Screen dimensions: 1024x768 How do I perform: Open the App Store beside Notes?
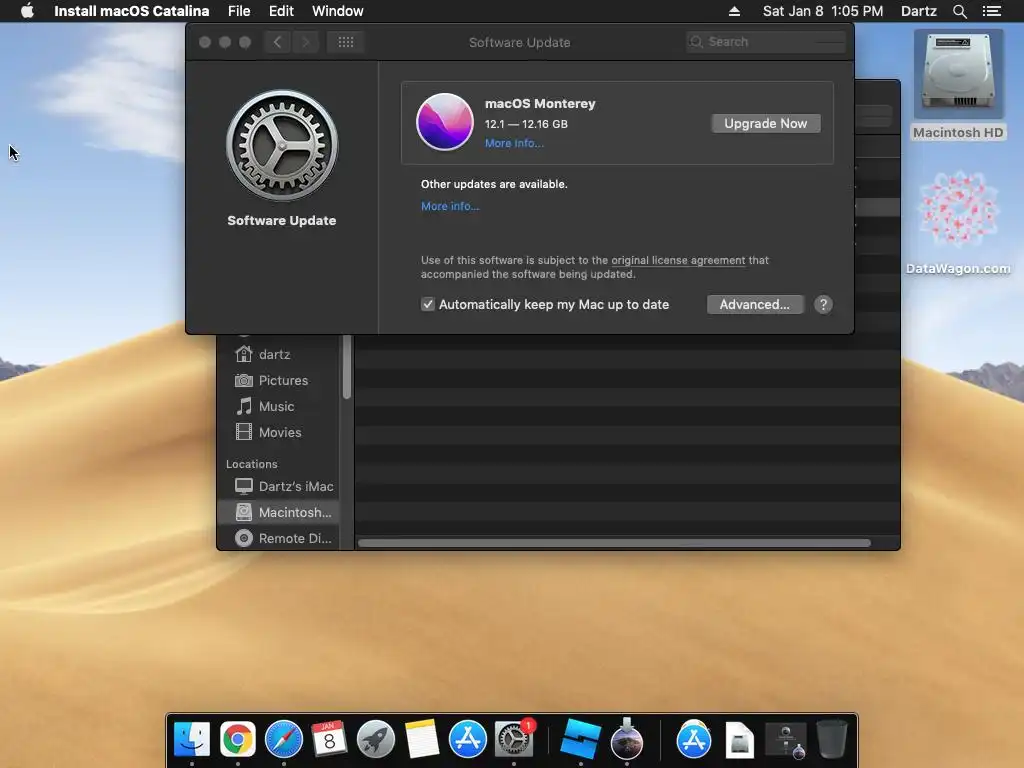coord(468,739)
